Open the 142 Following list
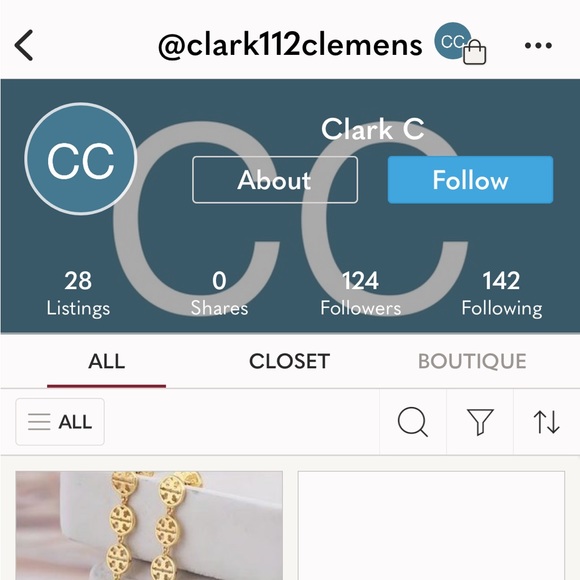This screenshot has height=580, width=580. point(502,294)
